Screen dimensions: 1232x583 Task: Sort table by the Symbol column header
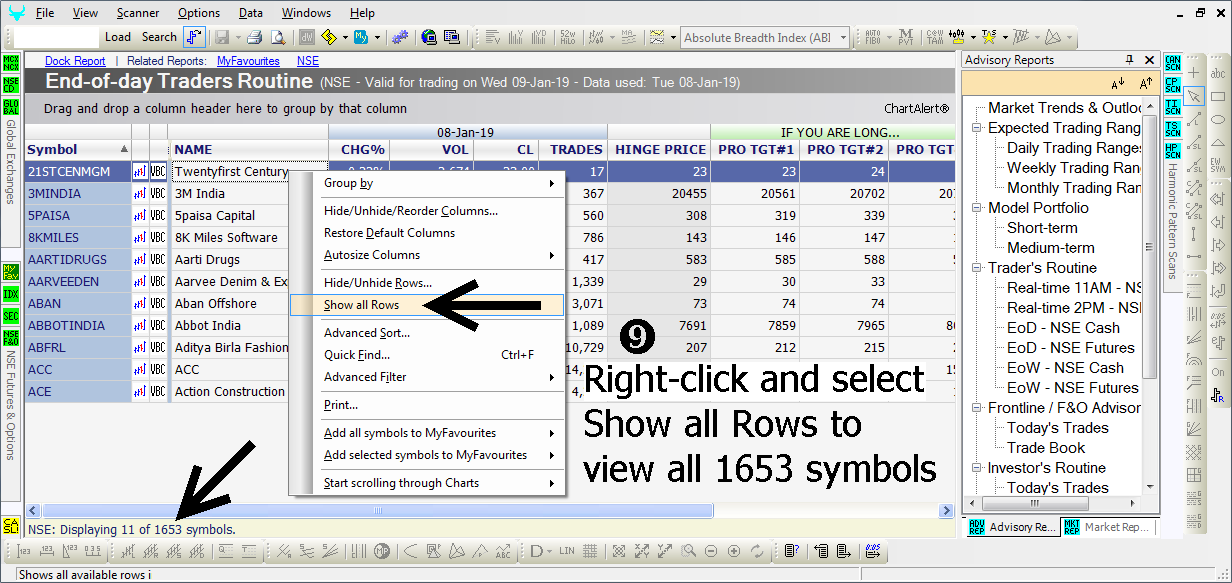point(77,150)
